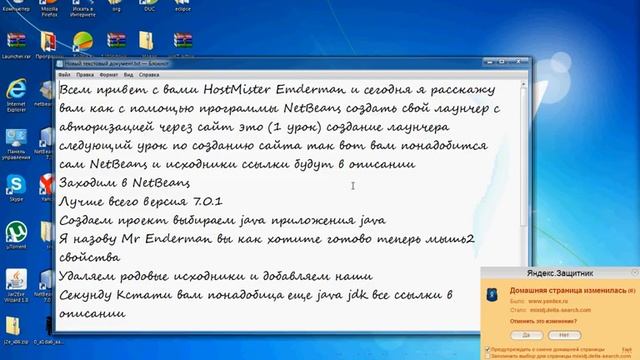Close the Yandex Защитник notification
The image size is (640, 360).
tap(635, 273)
